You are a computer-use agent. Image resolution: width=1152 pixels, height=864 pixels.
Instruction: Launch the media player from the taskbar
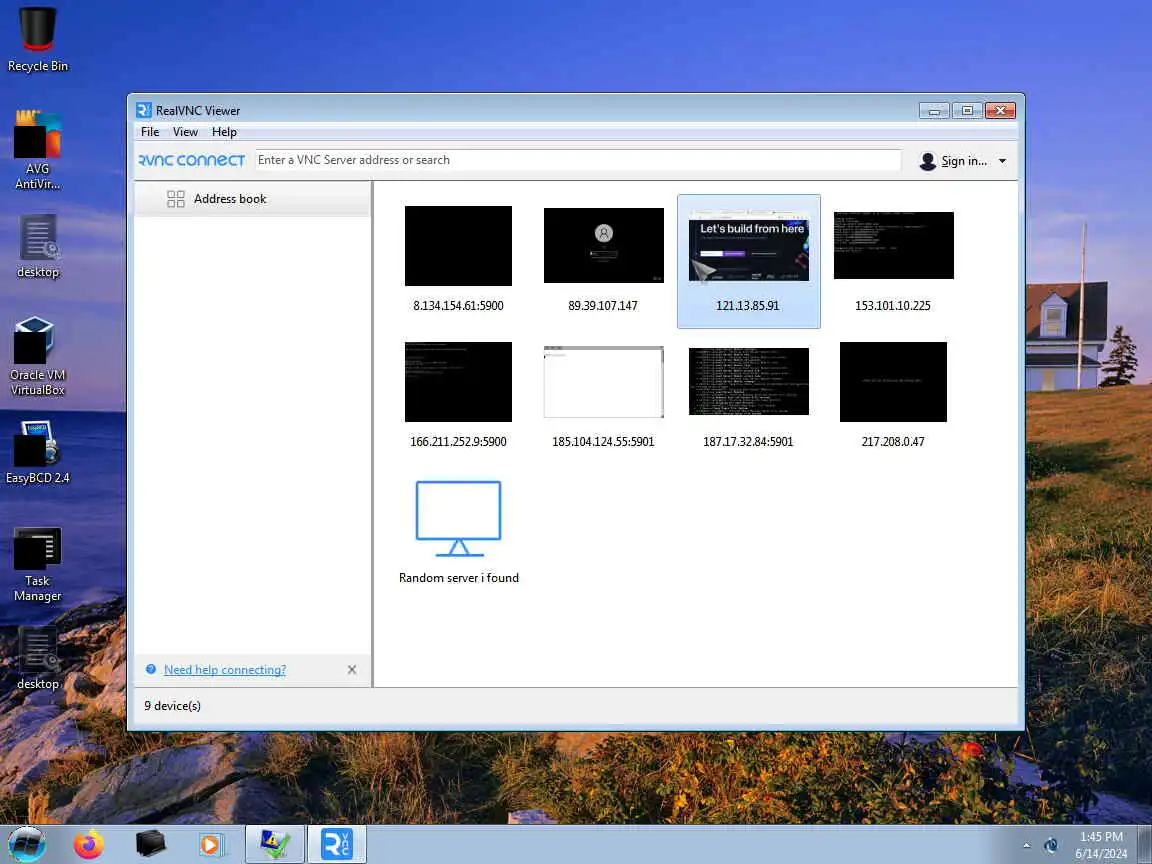tap(212, 845)
